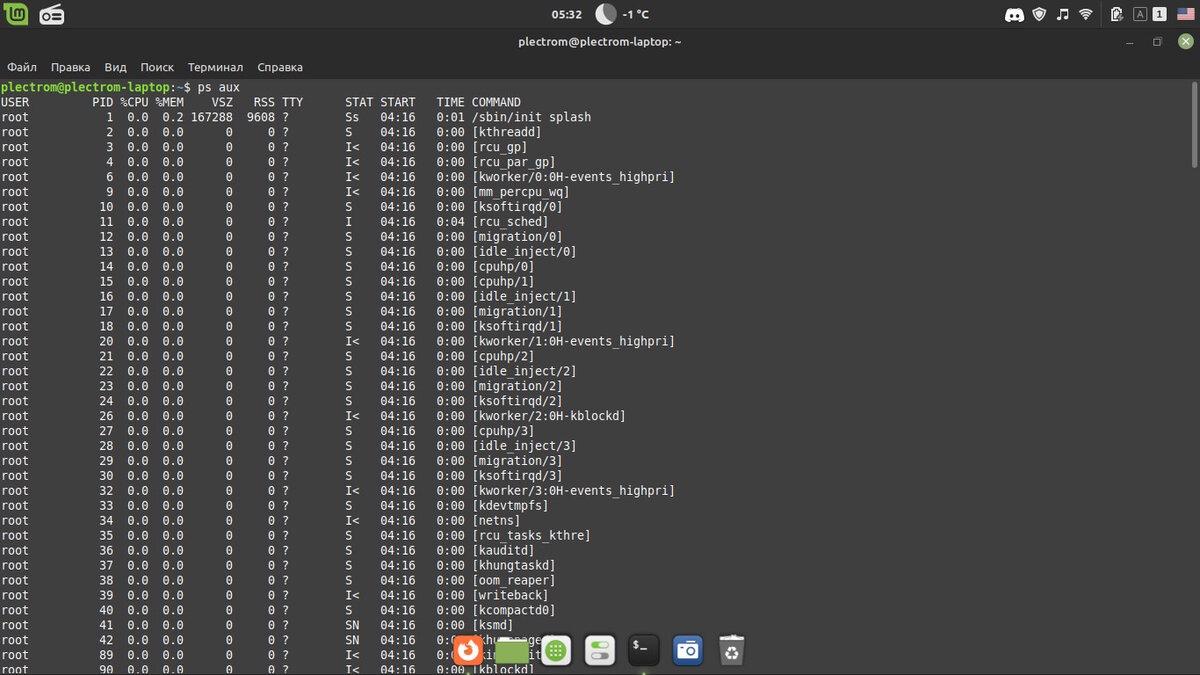Click the [kworker/2:0H-kblockd] entry

[x=549, y=416]
